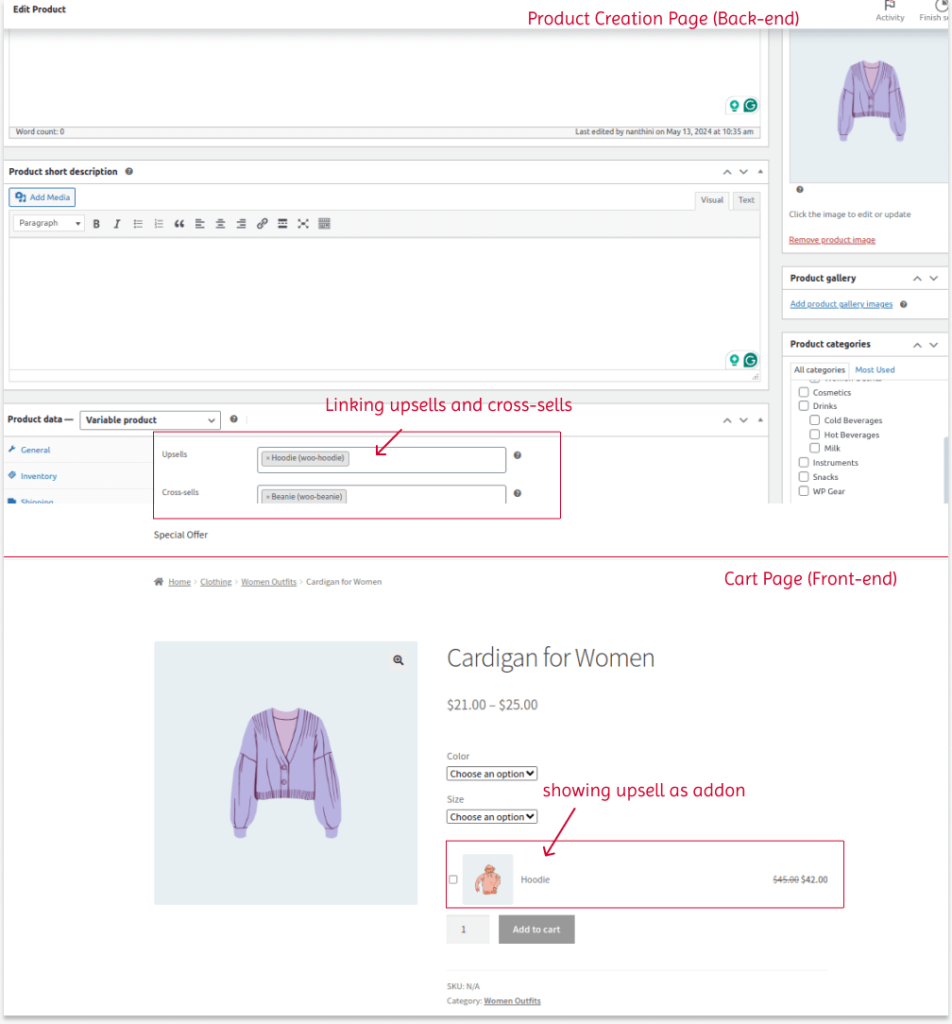Move Product short description panel up
This screenshot has height=1024, width=952.
(727, 172)
